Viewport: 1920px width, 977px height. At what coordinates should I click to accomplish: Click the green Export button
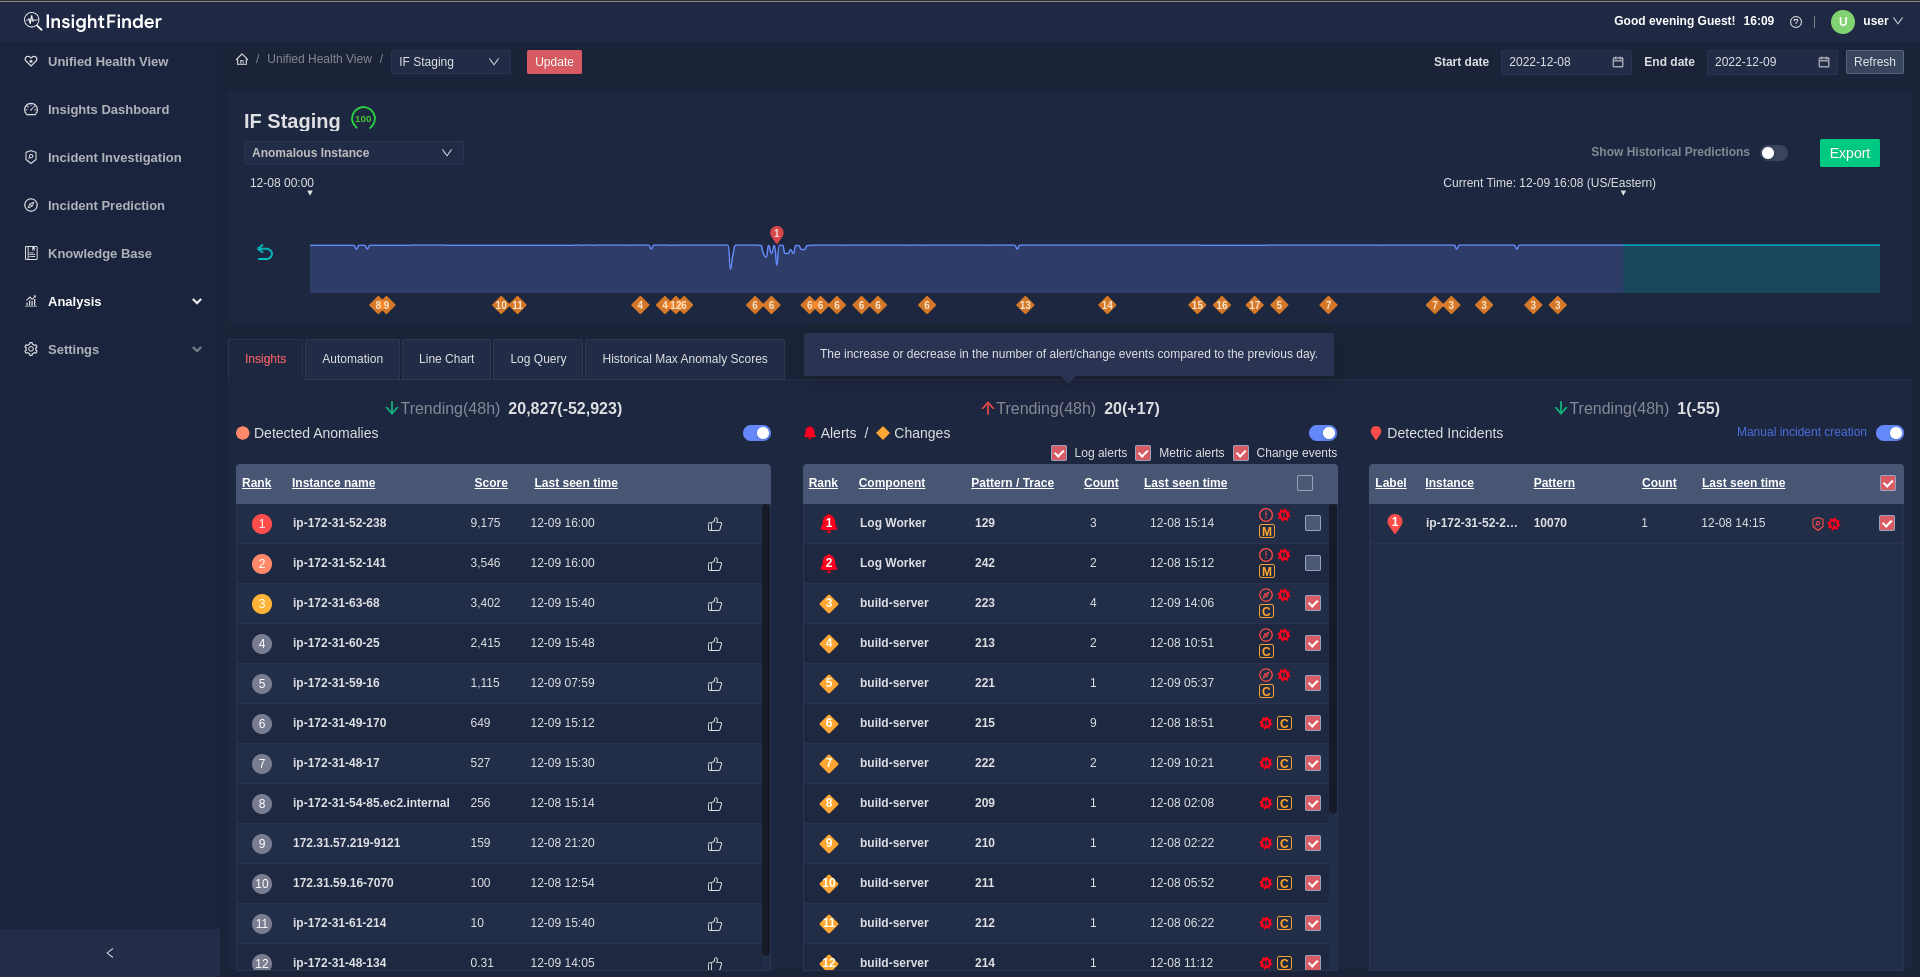point(1849,153)
